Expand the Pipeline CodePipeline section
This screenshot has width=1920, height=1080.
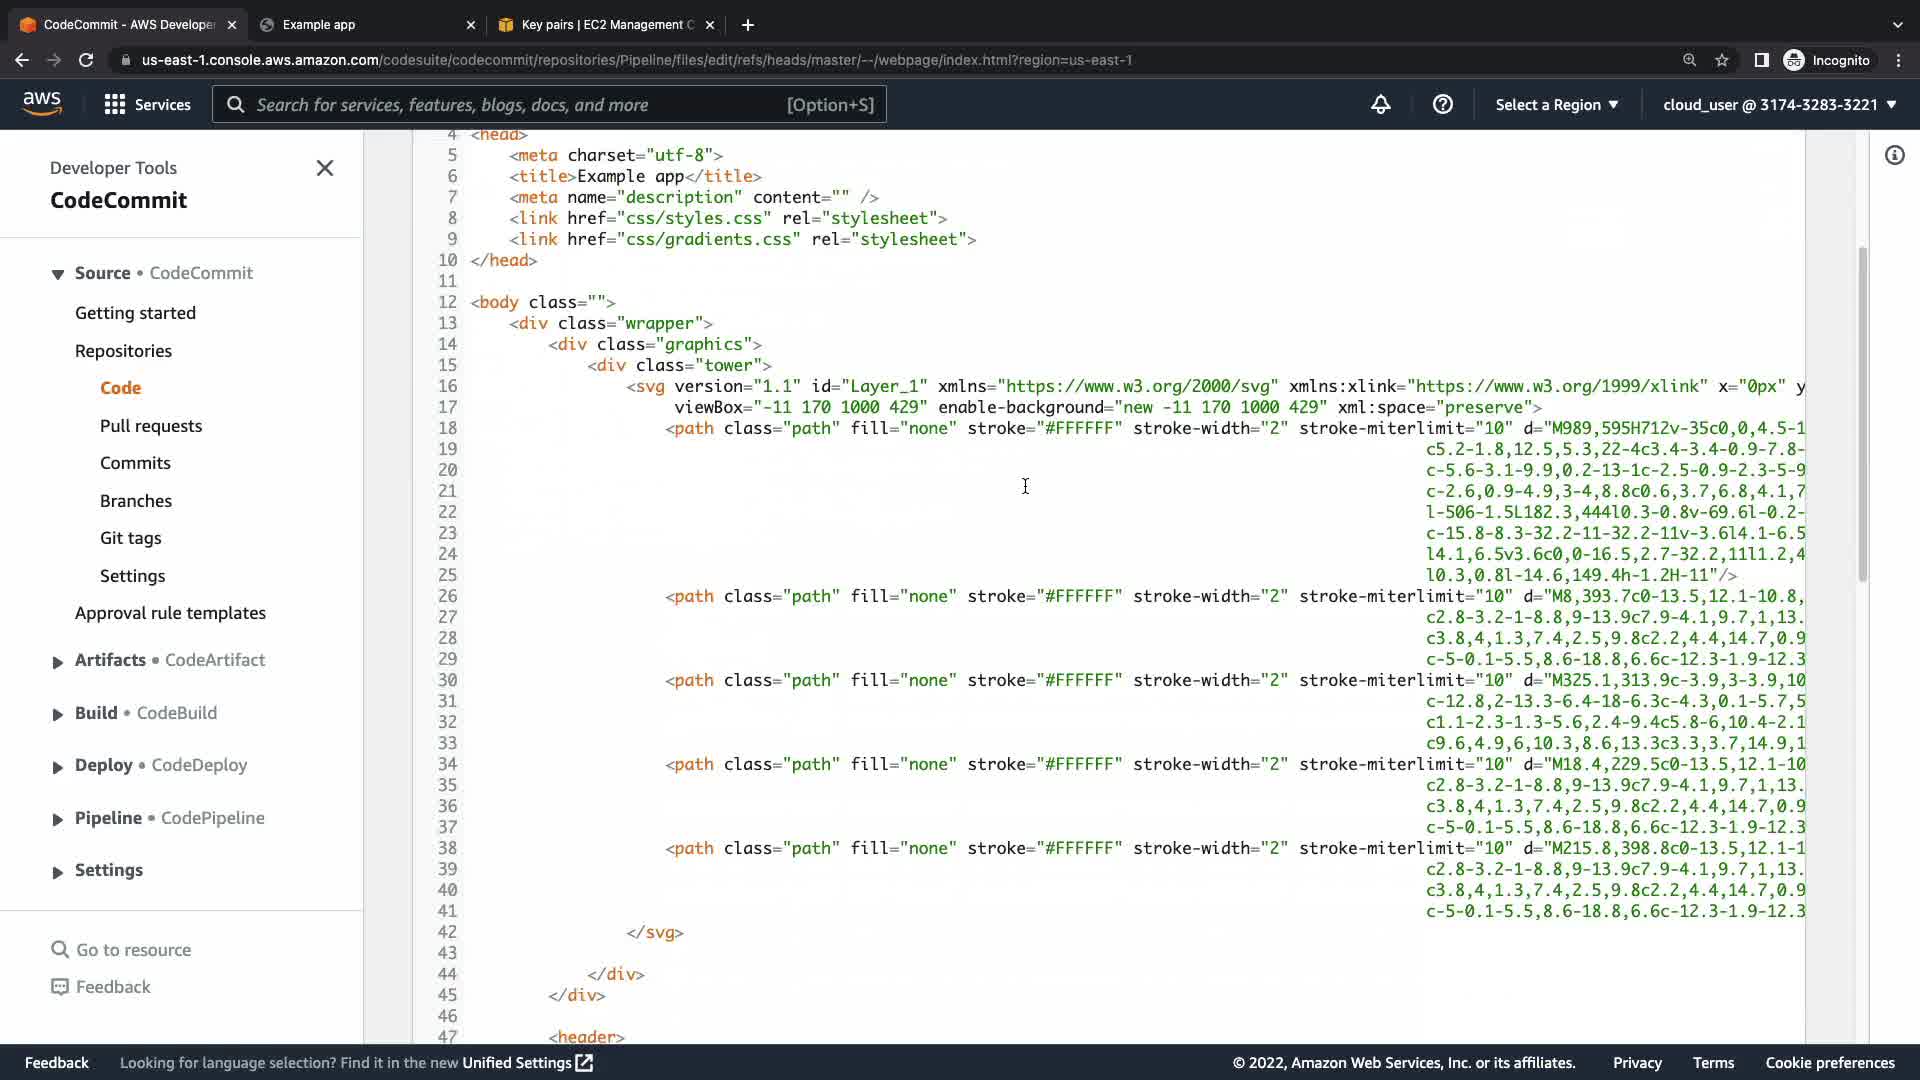(x=58, y=819)
